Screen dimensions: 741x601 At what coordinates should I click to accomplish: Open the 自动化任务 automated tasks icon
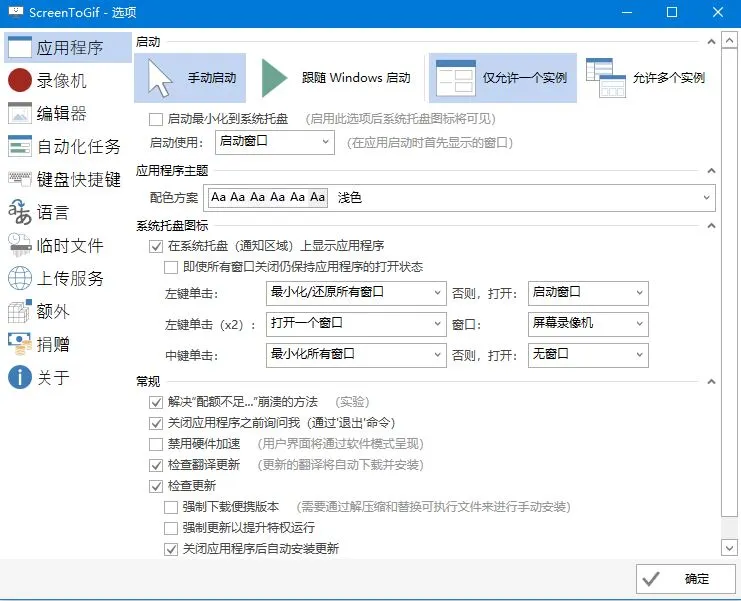click(20, 146)
